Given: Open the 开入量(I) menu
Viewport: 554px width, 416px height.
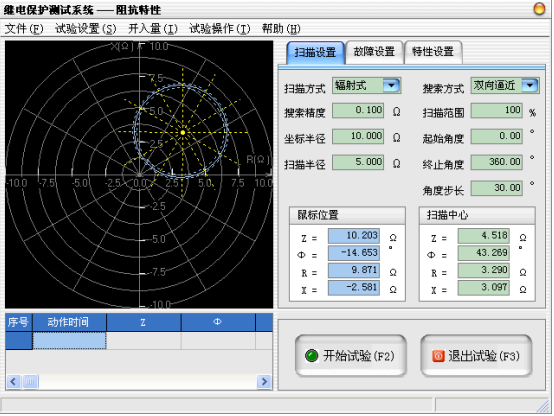Looking at the screenshot, I should [x=153, y=29].
